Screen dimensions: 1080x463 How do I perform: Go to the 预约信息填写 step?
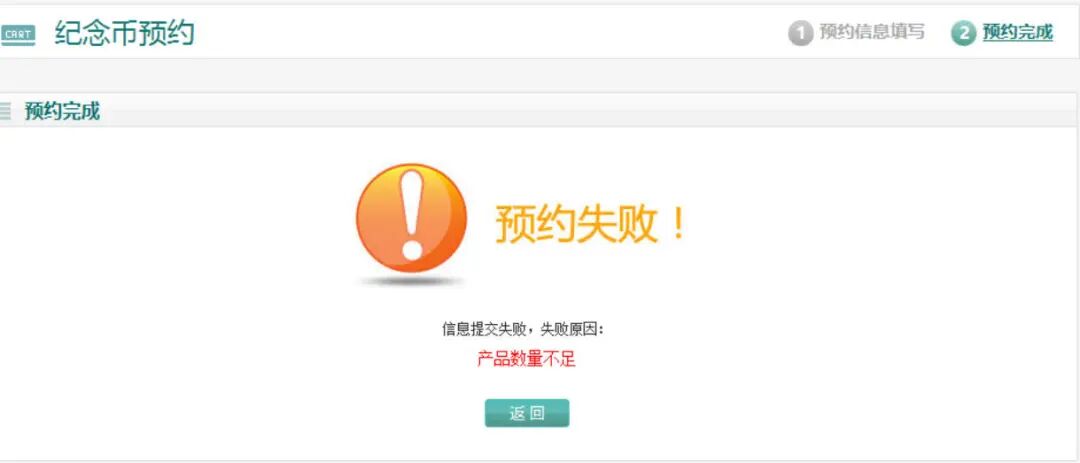(x=872, y=32)
